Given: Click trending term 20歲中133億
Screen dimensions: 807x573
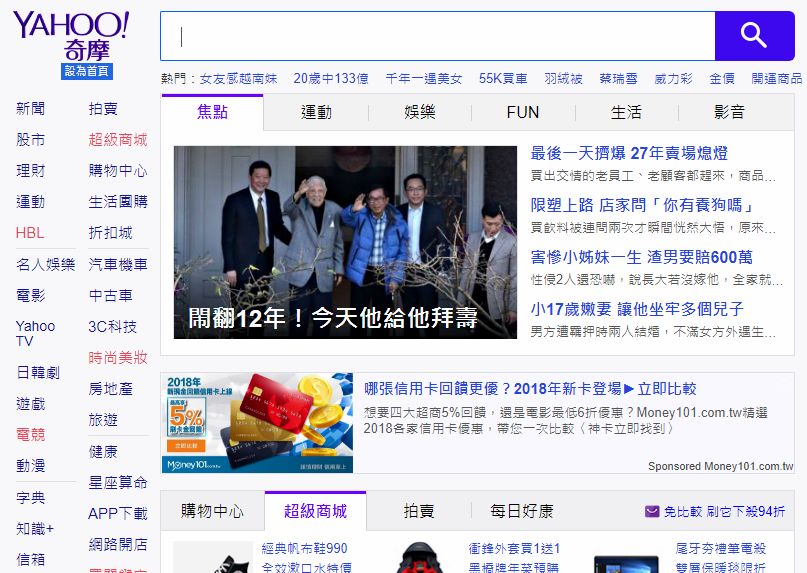Looking at the screenshot, I should coord(331,79).
